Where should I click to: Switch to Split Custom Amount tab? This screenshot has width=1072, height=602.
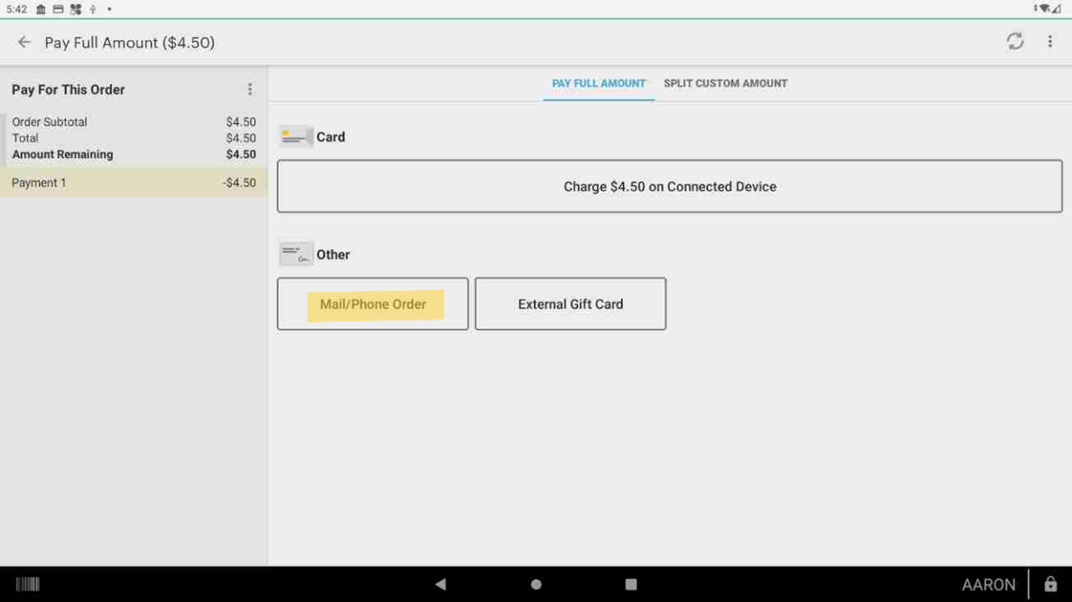[725, 84]
